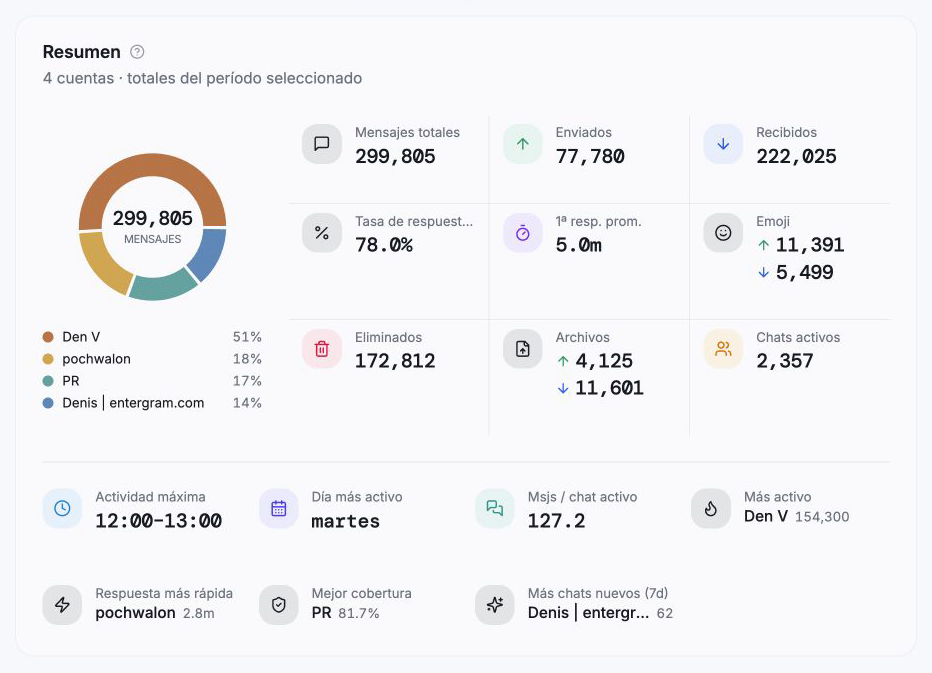Click the 78.0% response rate value
The height and width of the screenshot is (673, 932).
[383, 245]
